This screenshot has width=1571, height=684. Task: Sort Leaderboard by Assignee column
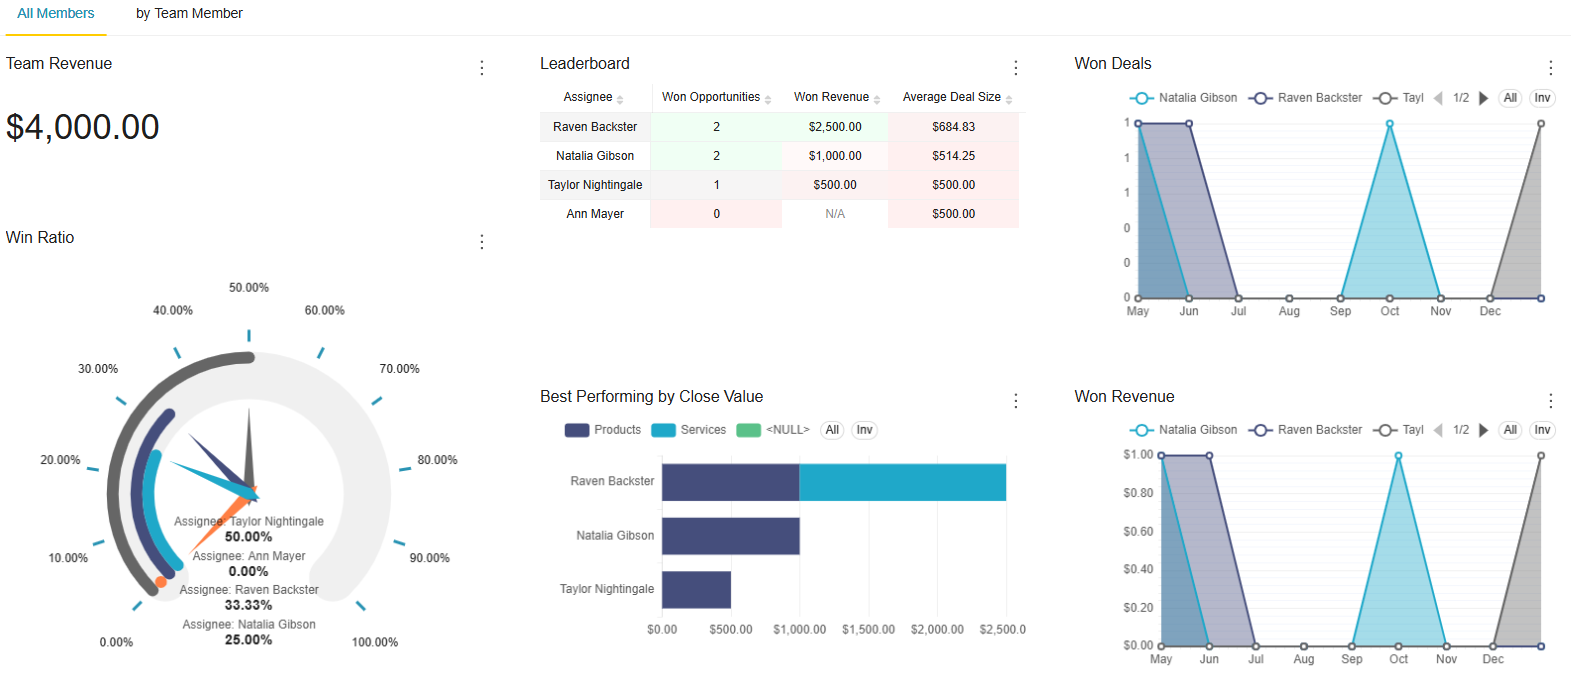click(593, 97)
